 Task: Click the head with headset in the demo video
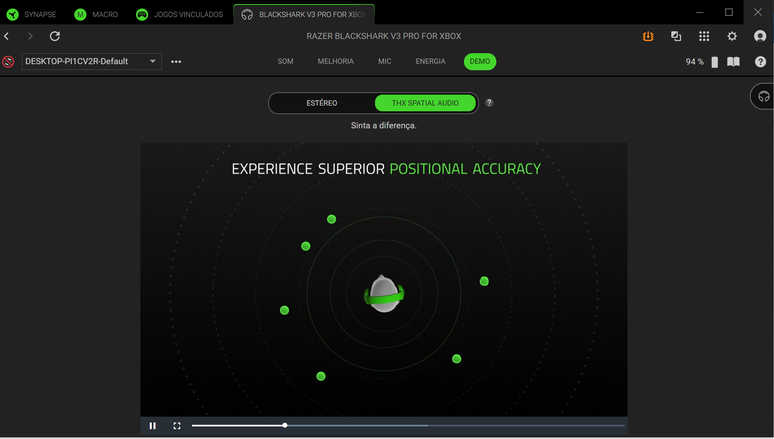[x=384, y=294]
